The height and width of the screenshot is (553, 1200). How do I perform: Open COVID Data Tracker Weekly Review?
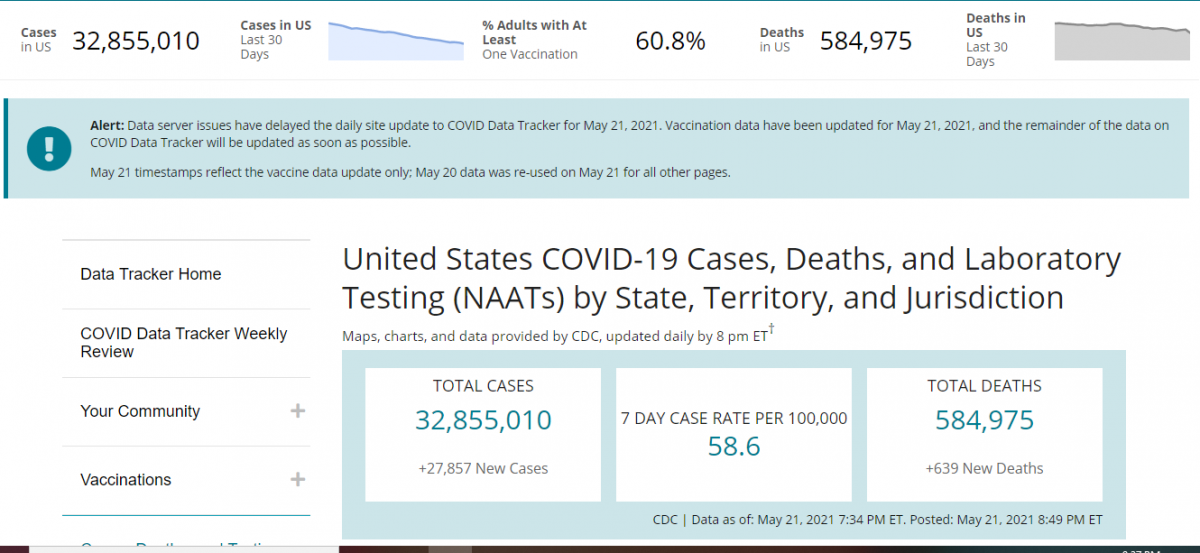click(x=183, y=343)
